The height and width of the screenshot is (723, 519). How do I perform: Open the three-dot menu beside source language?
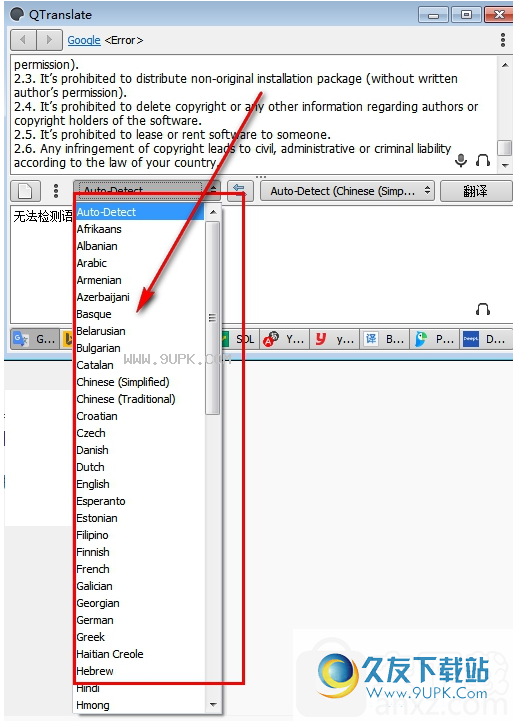pos(56,190)
